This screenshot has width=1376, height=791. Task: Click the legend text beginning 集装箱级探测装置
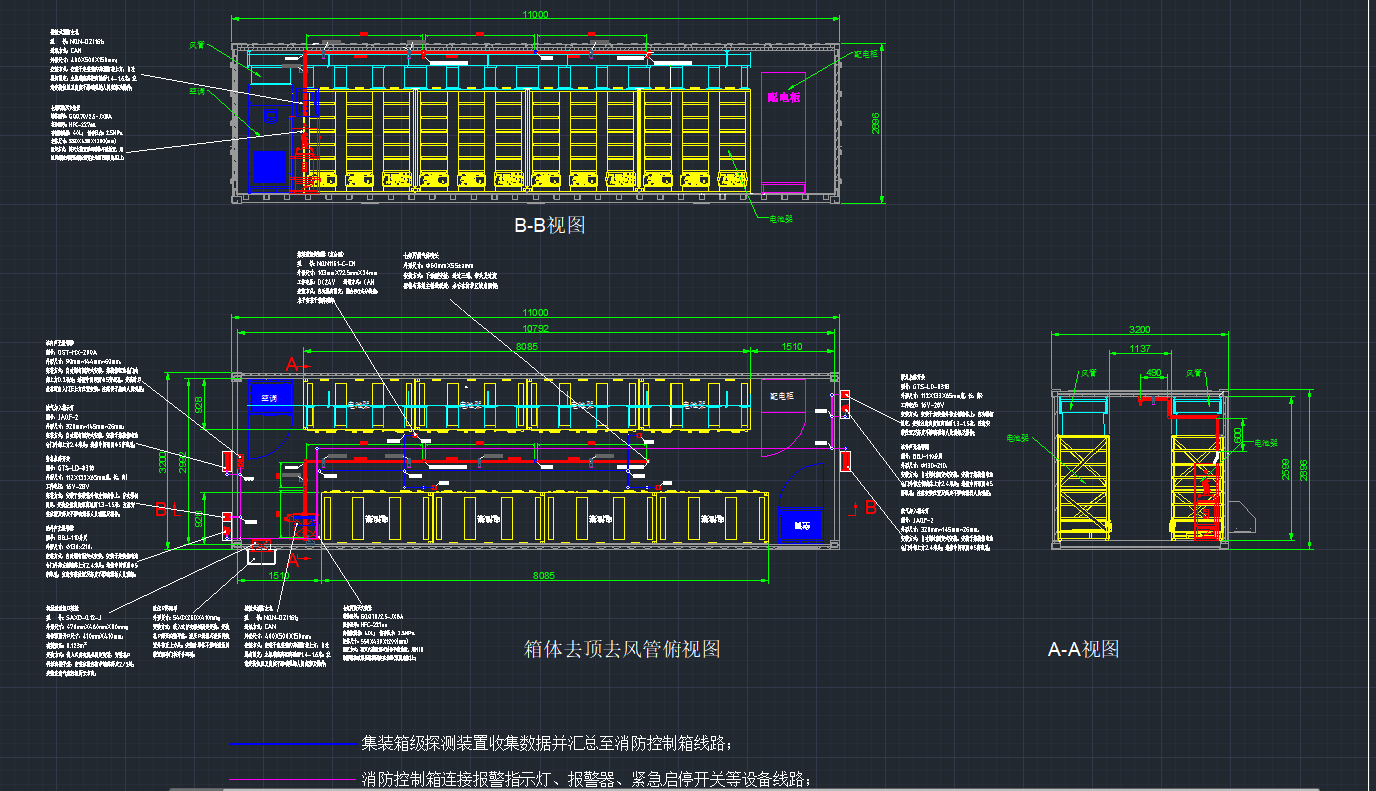coord(547,744)
